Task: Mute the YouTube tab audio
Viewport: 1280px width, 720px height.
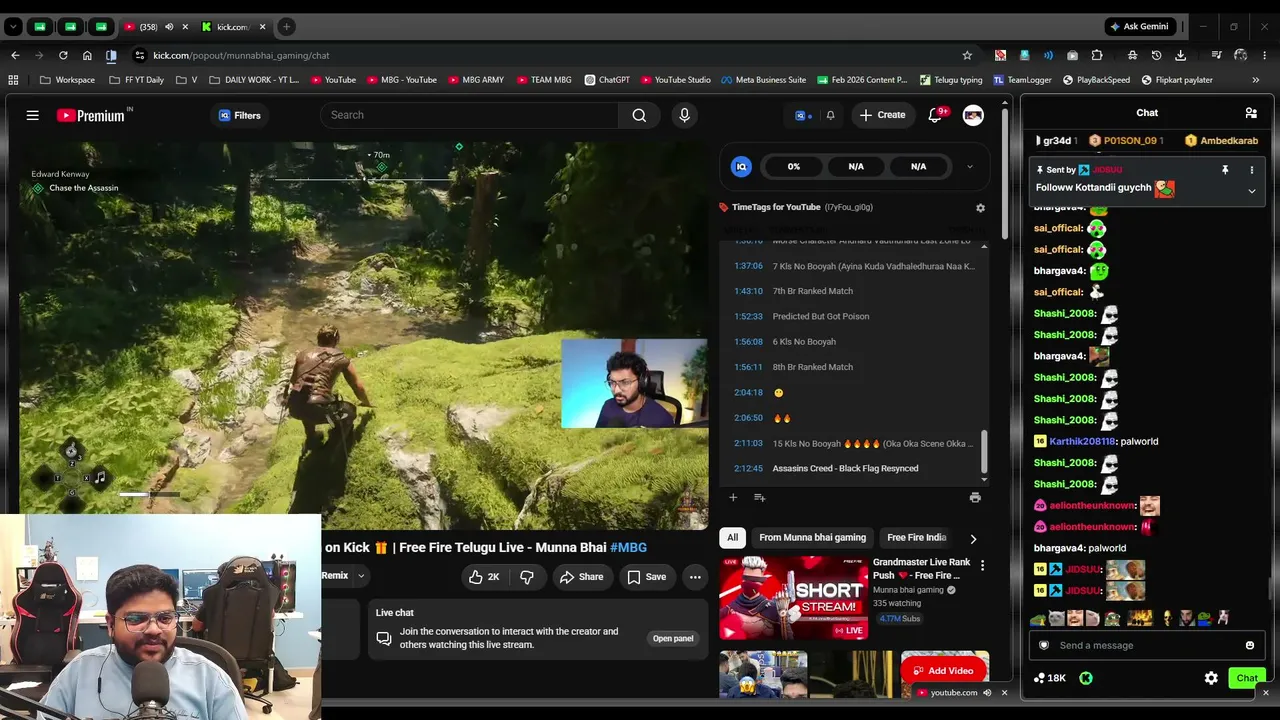Action: (x=168, y=27)
